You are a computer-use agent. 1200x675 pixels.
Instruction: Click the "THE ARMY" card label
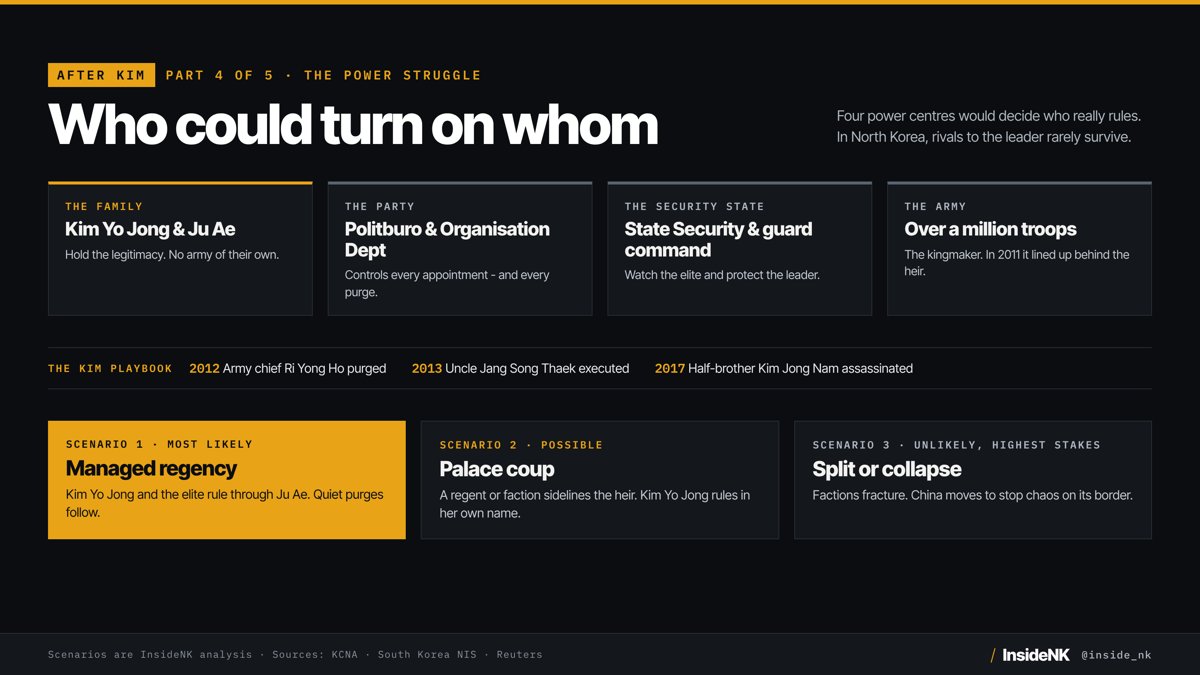tap(935, 206)
